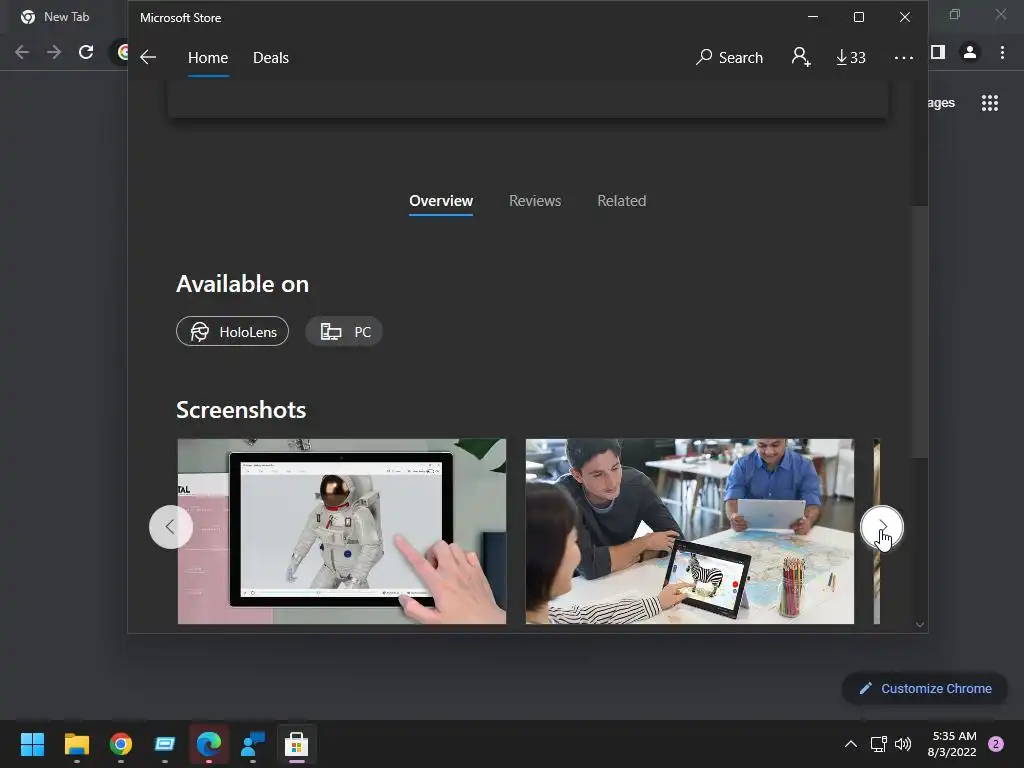
Task: Open Google Chrome from taskbar
Action: point(121,744)
